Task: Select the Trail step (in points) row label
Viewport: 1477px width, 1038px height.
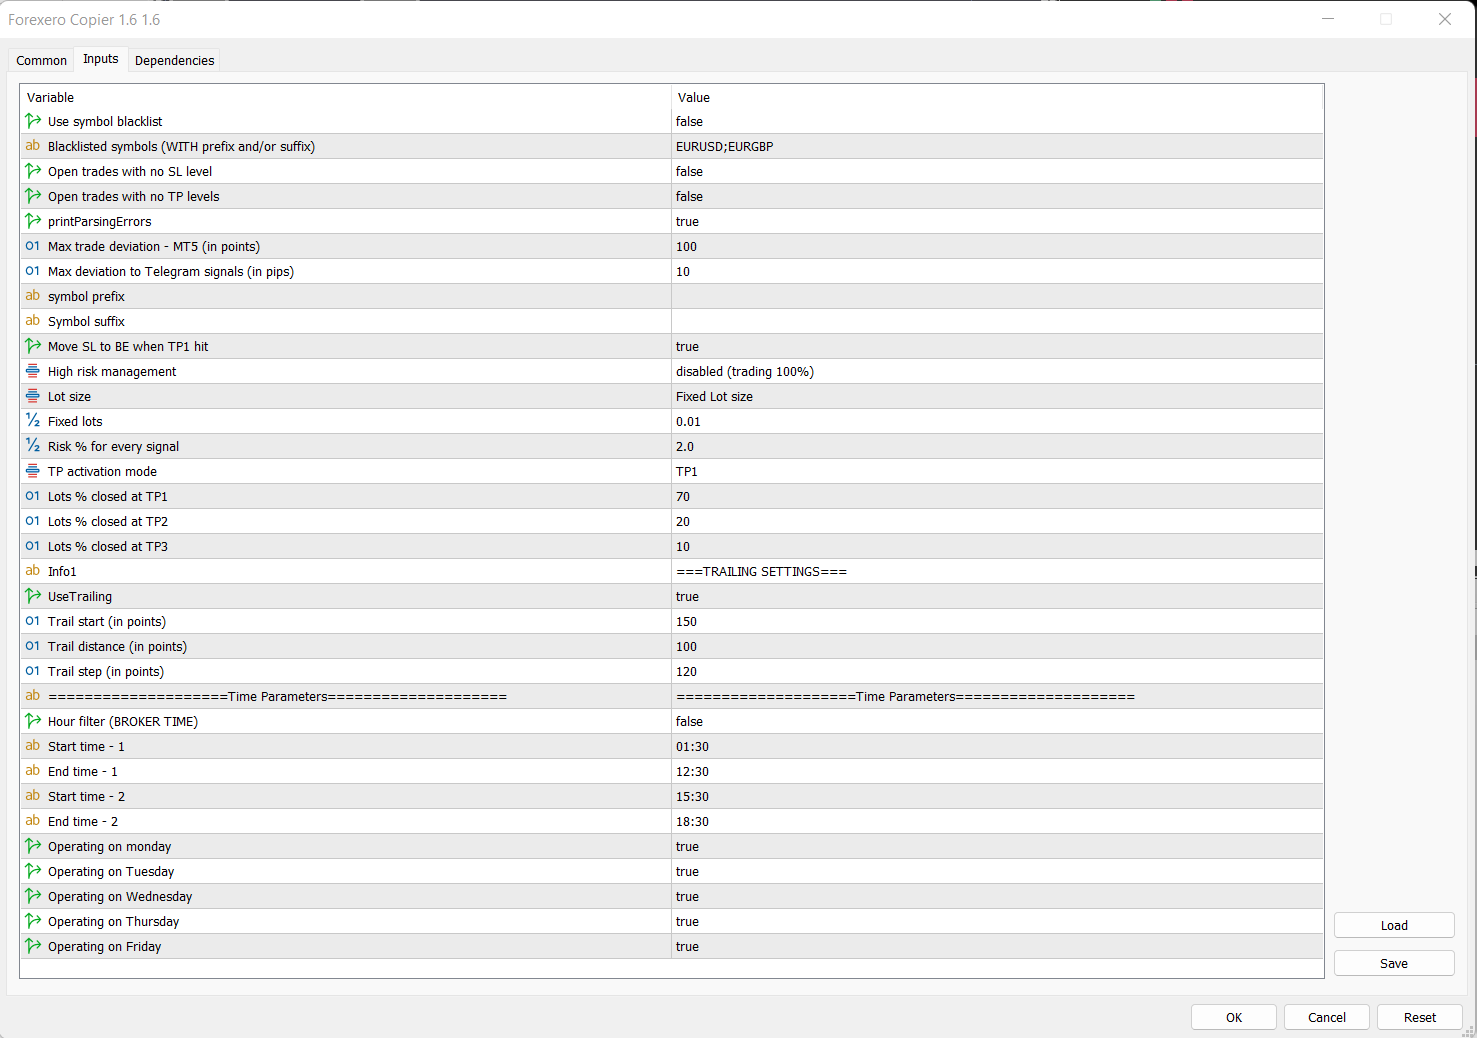Action: pyautogui.click(x=106, y=671)
